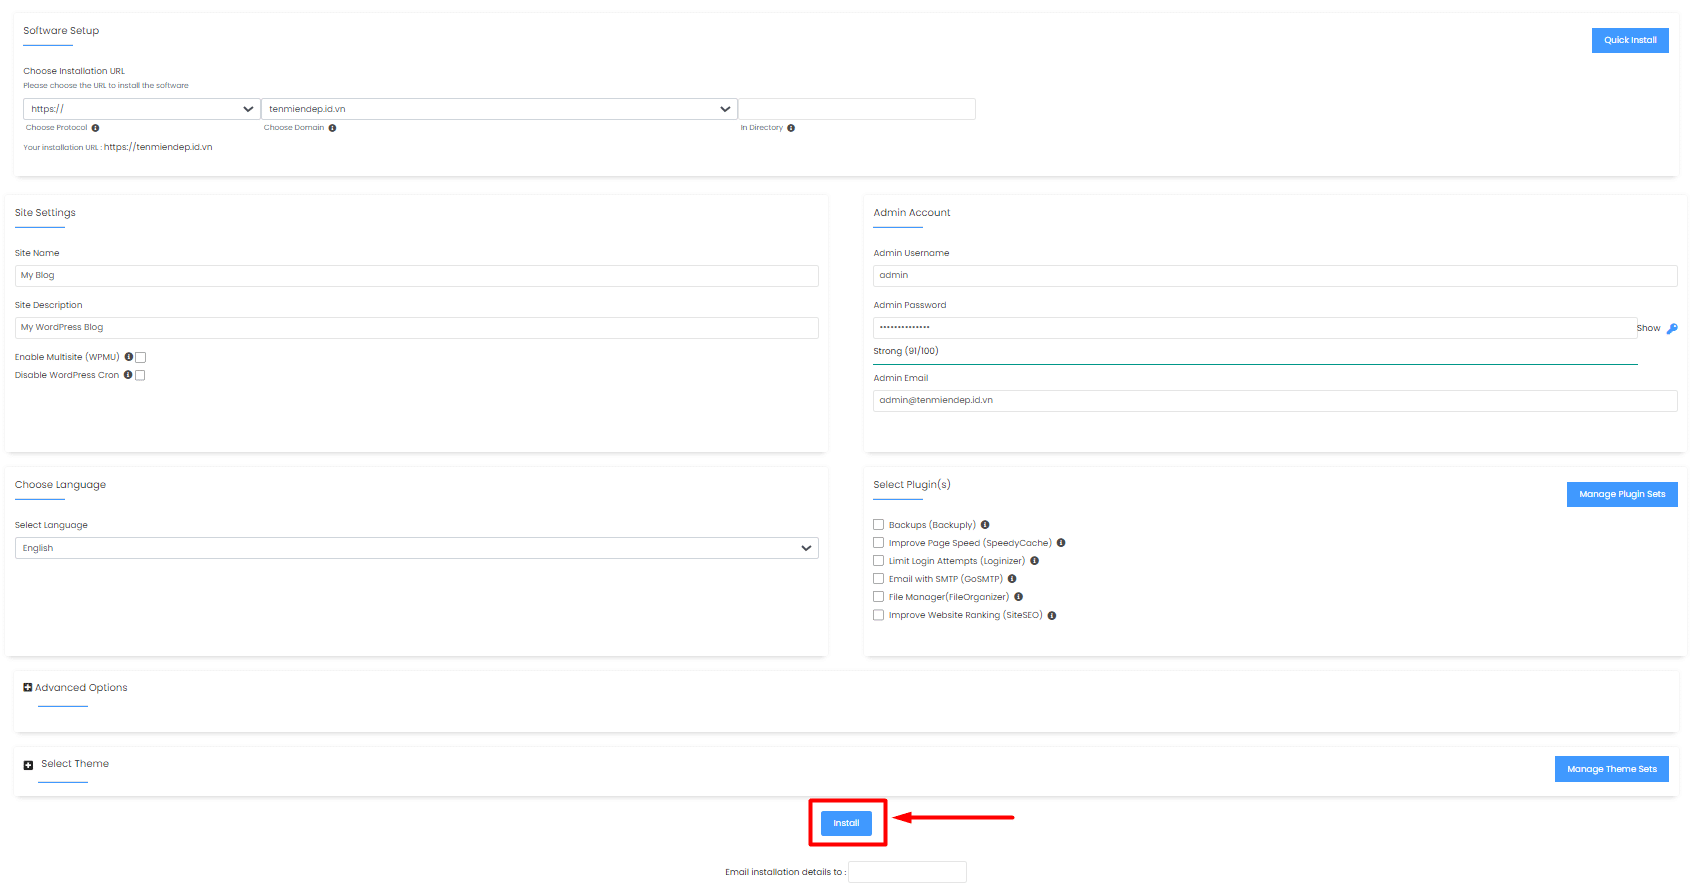Expand the Advanced Options section
The height and width of the screenshot is (892, 1692).
tap(28, 688)
